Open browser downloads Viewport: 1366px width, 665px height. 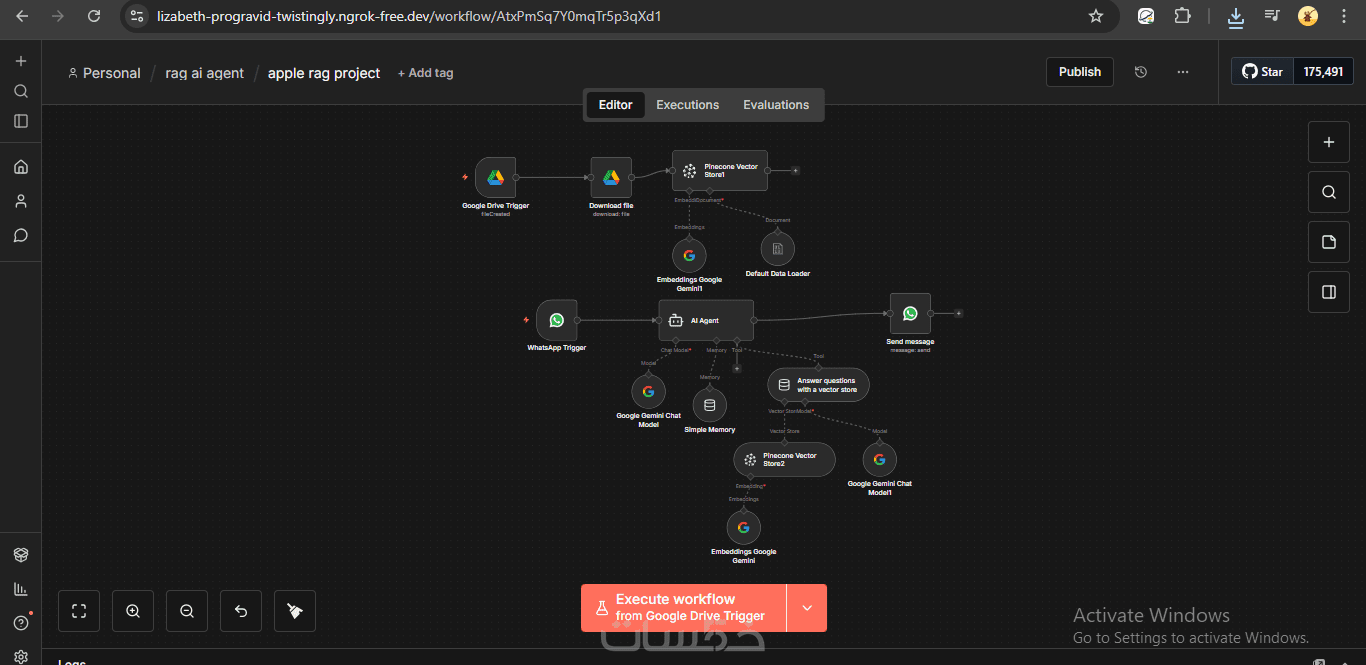pos(1236,16)
